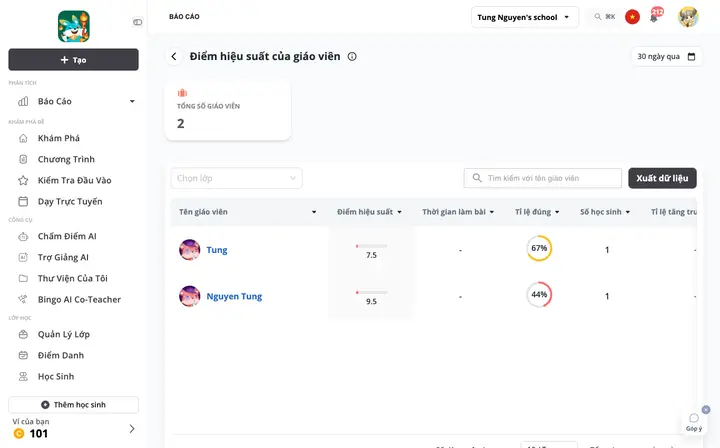Click the coin icon in wallet
Viewport: 720px width, 448px height.
pos(18,433)
